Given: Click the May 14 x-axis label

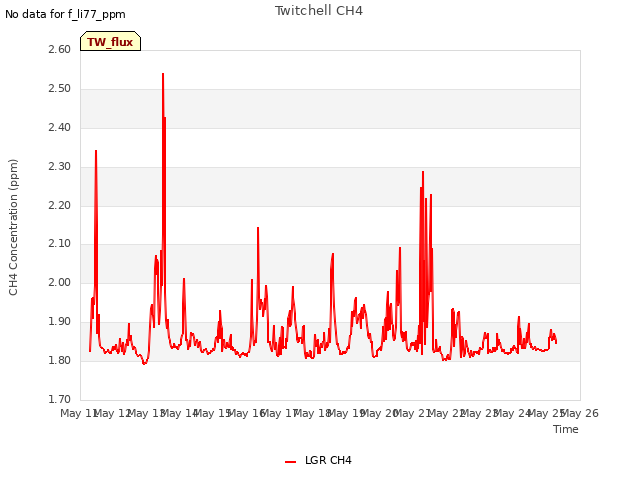Looking at the screenshot, I should coord(180,413).
